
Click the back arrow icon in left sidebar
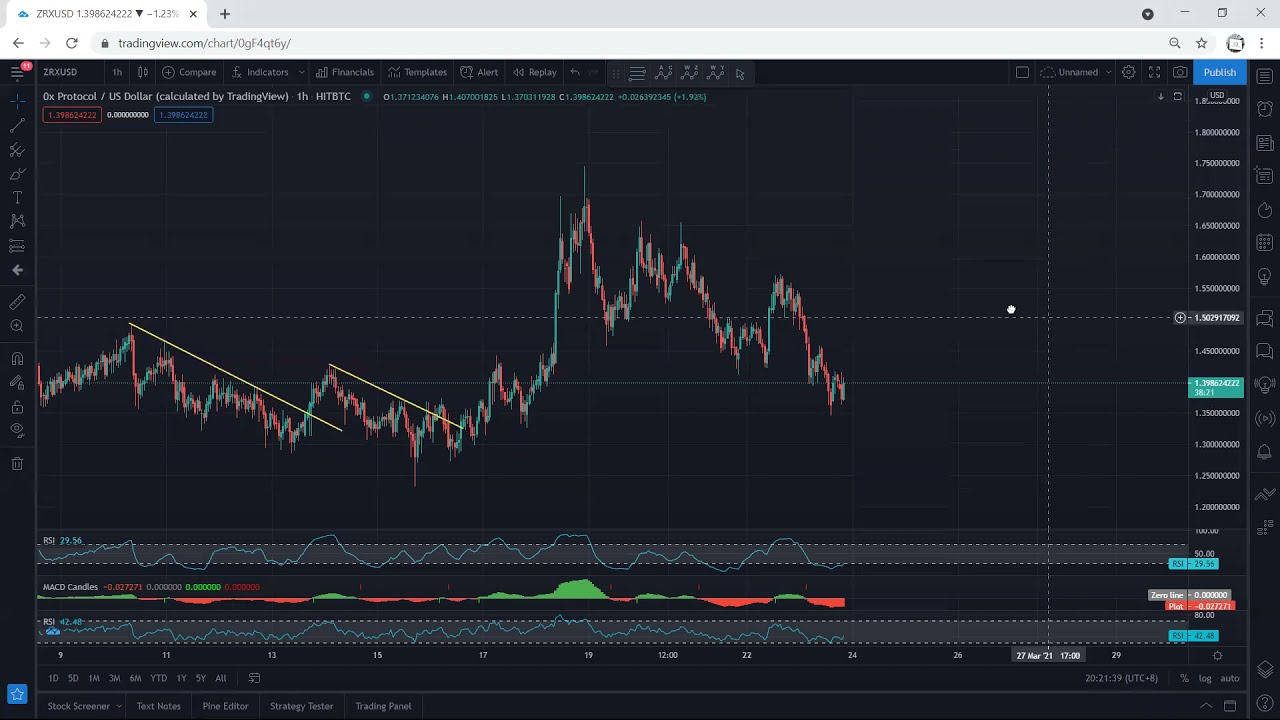click(17, 270)
